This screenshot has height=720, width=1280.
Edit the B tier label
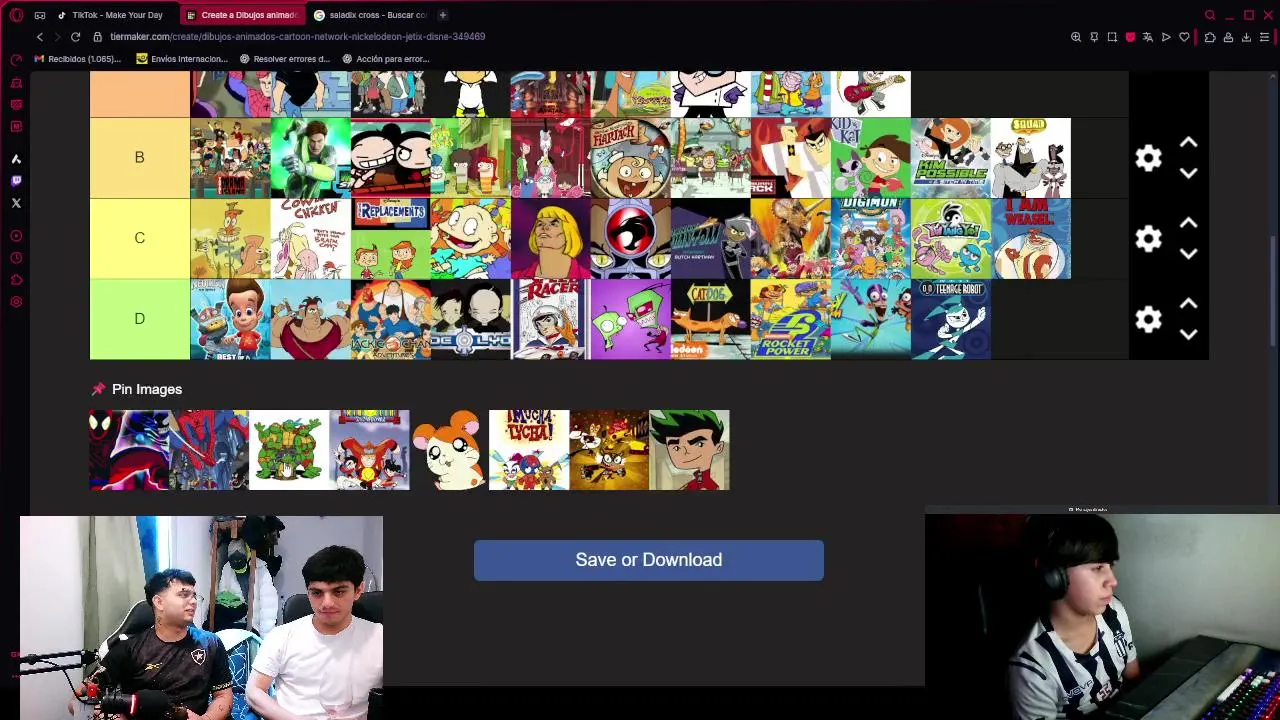(x=140, y=158)
